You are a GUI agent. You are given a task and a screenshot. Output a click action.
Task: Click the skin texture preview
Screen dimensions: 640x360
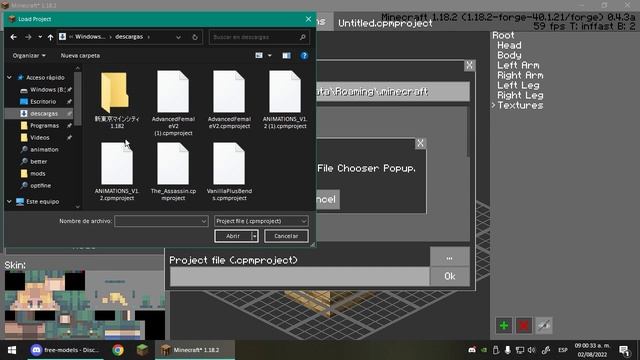(84, 305)
